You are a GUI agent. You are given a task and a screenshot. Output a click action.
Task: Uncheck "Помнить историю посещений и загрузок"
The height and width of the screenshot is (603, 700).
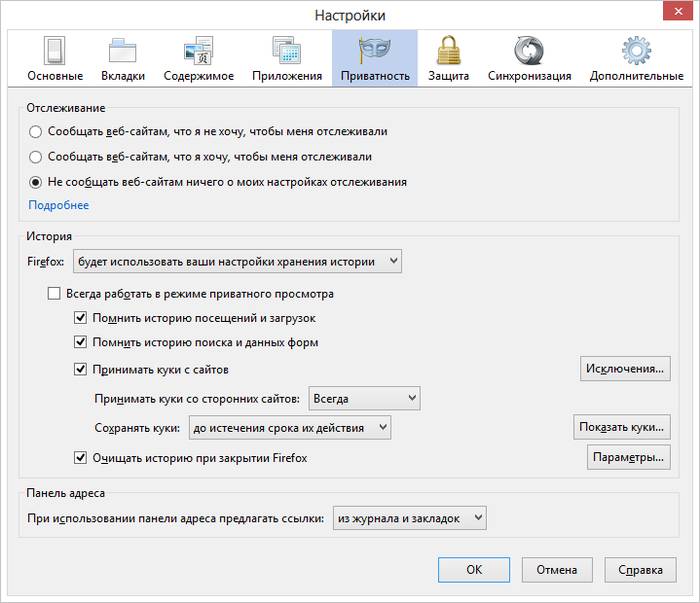[x=81, y=318]
